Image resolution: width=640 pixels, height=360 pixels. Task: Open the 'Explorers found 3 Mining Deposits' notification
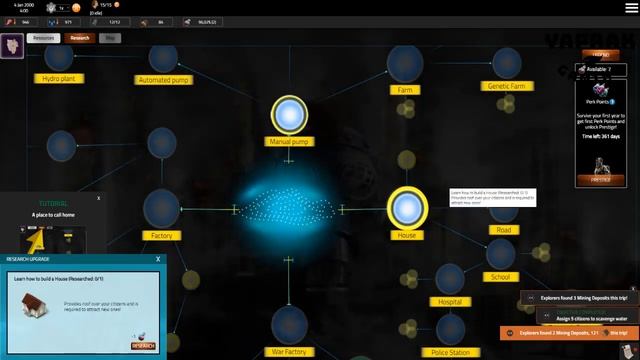(x=579, y=298)
